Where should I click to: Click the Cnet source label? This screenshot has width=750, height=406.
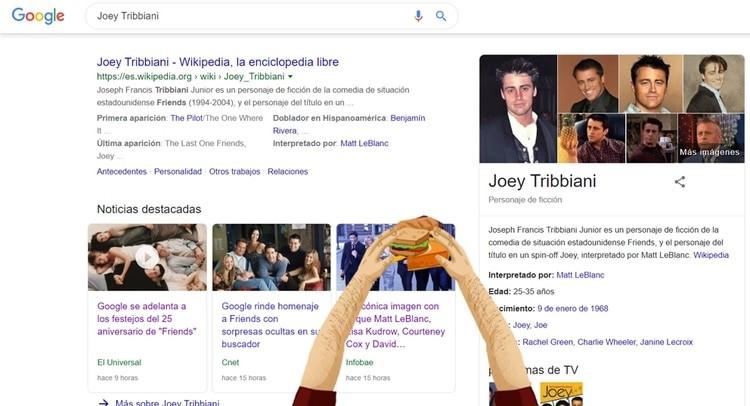(230, 362)
